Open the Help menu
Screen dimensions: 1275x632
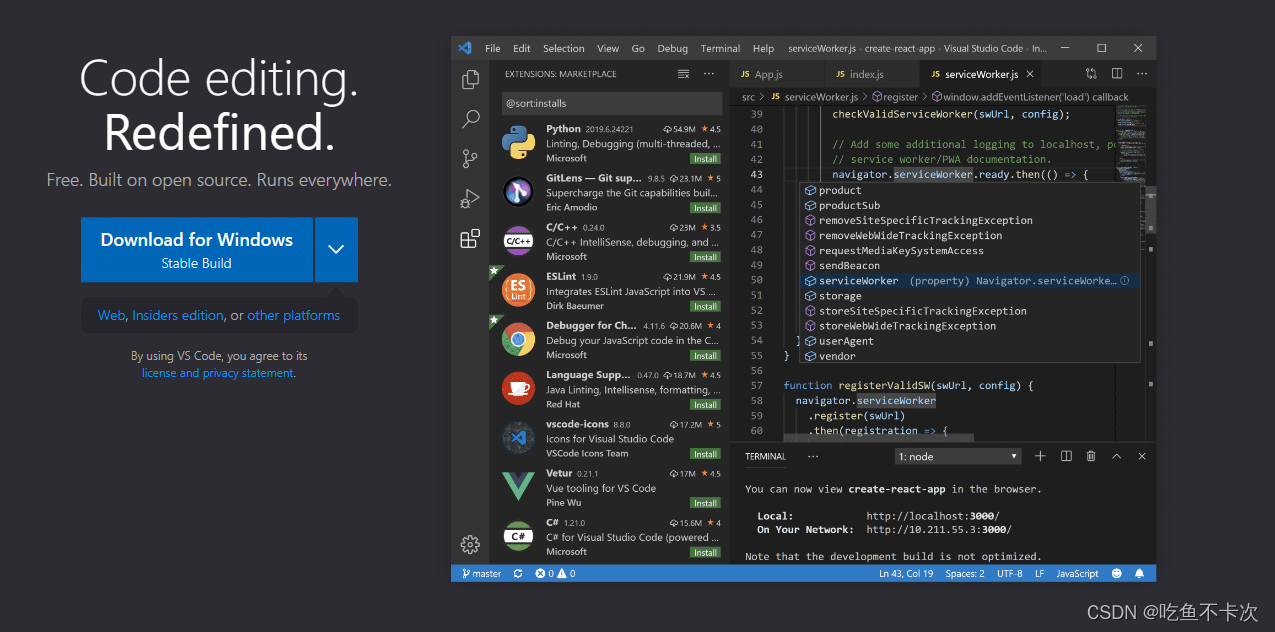[763, 48]
